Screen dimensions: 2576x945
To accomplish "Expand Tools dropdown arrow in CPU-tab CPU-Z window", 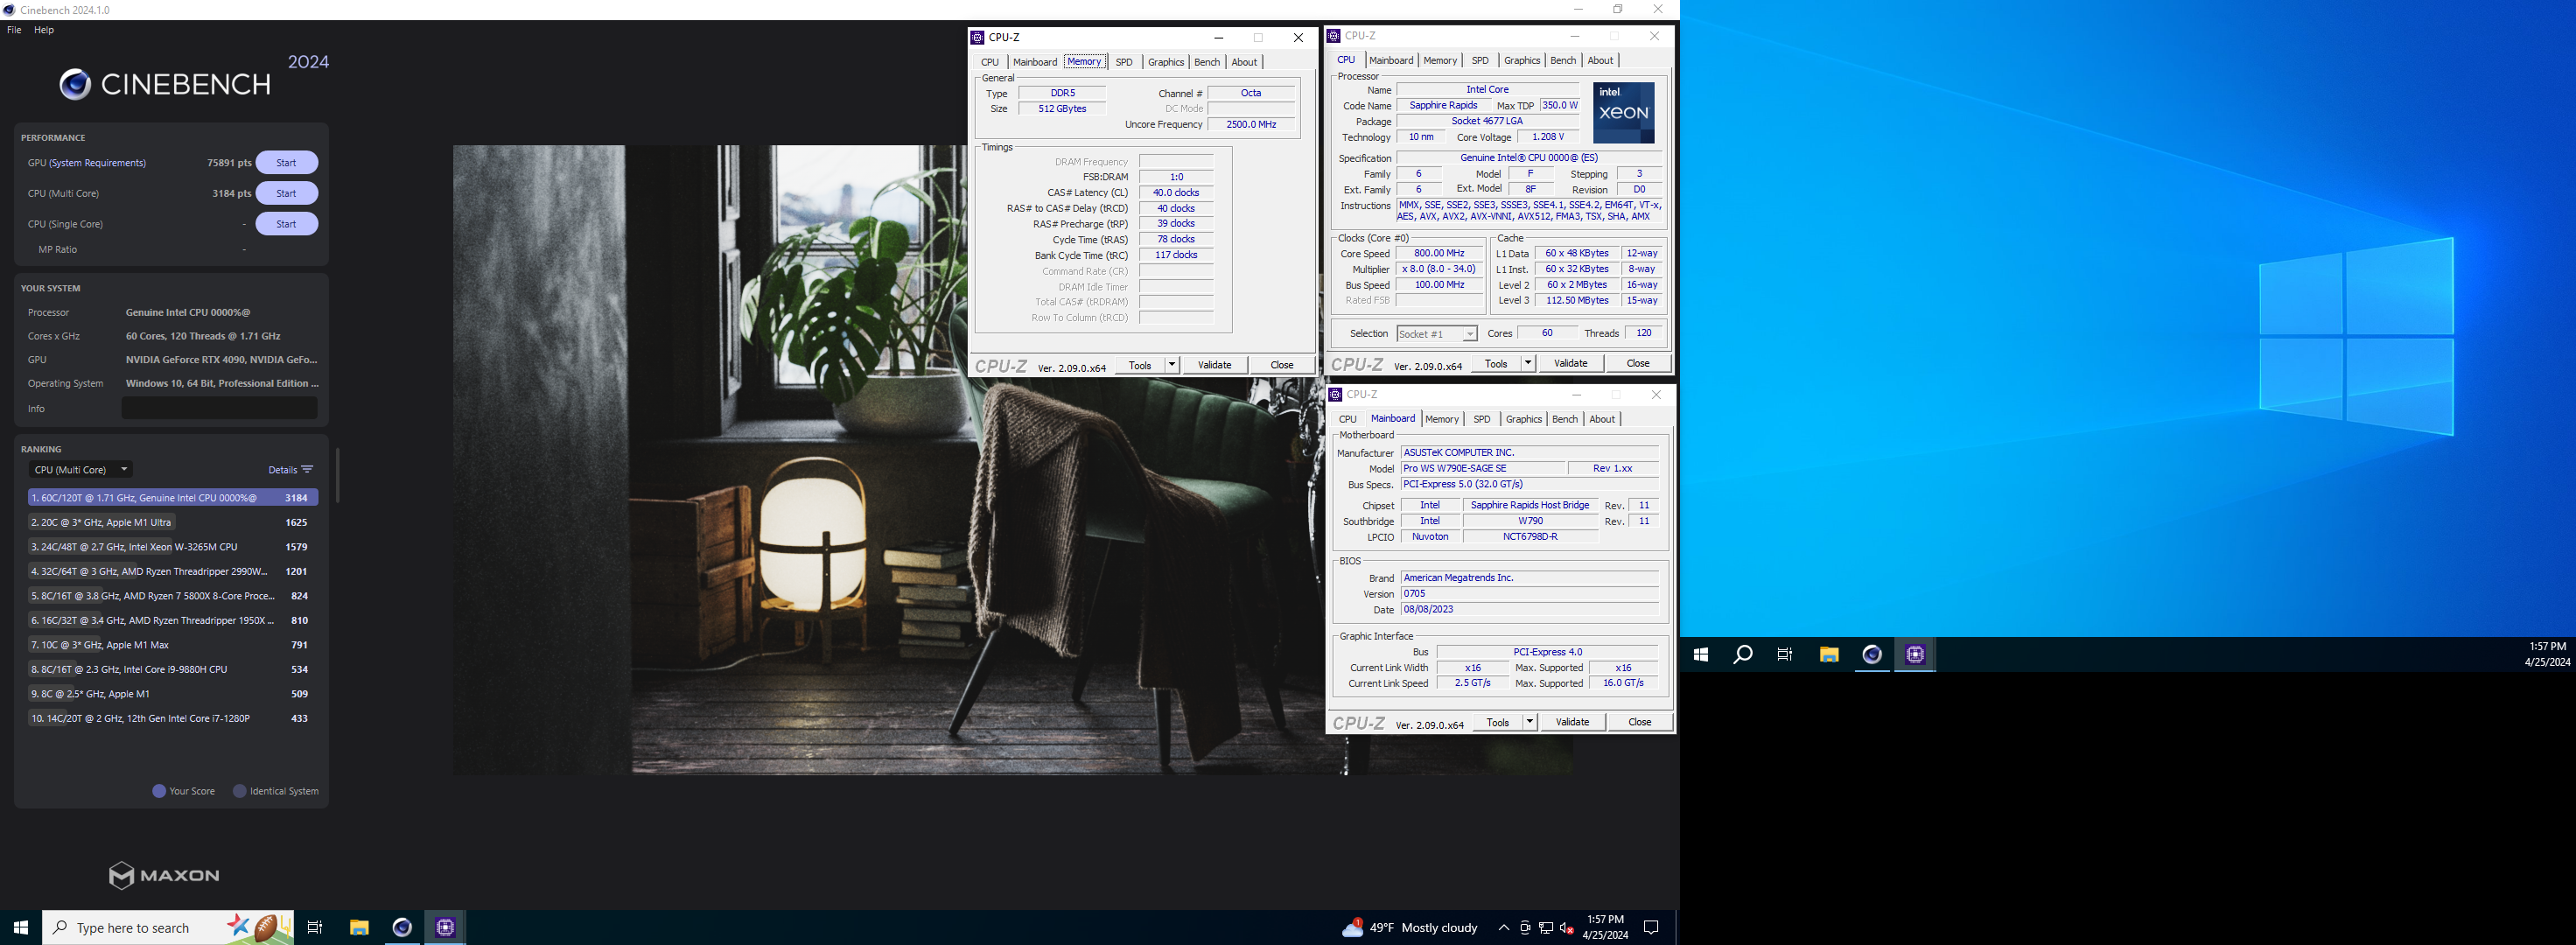I will [1528, 363].
